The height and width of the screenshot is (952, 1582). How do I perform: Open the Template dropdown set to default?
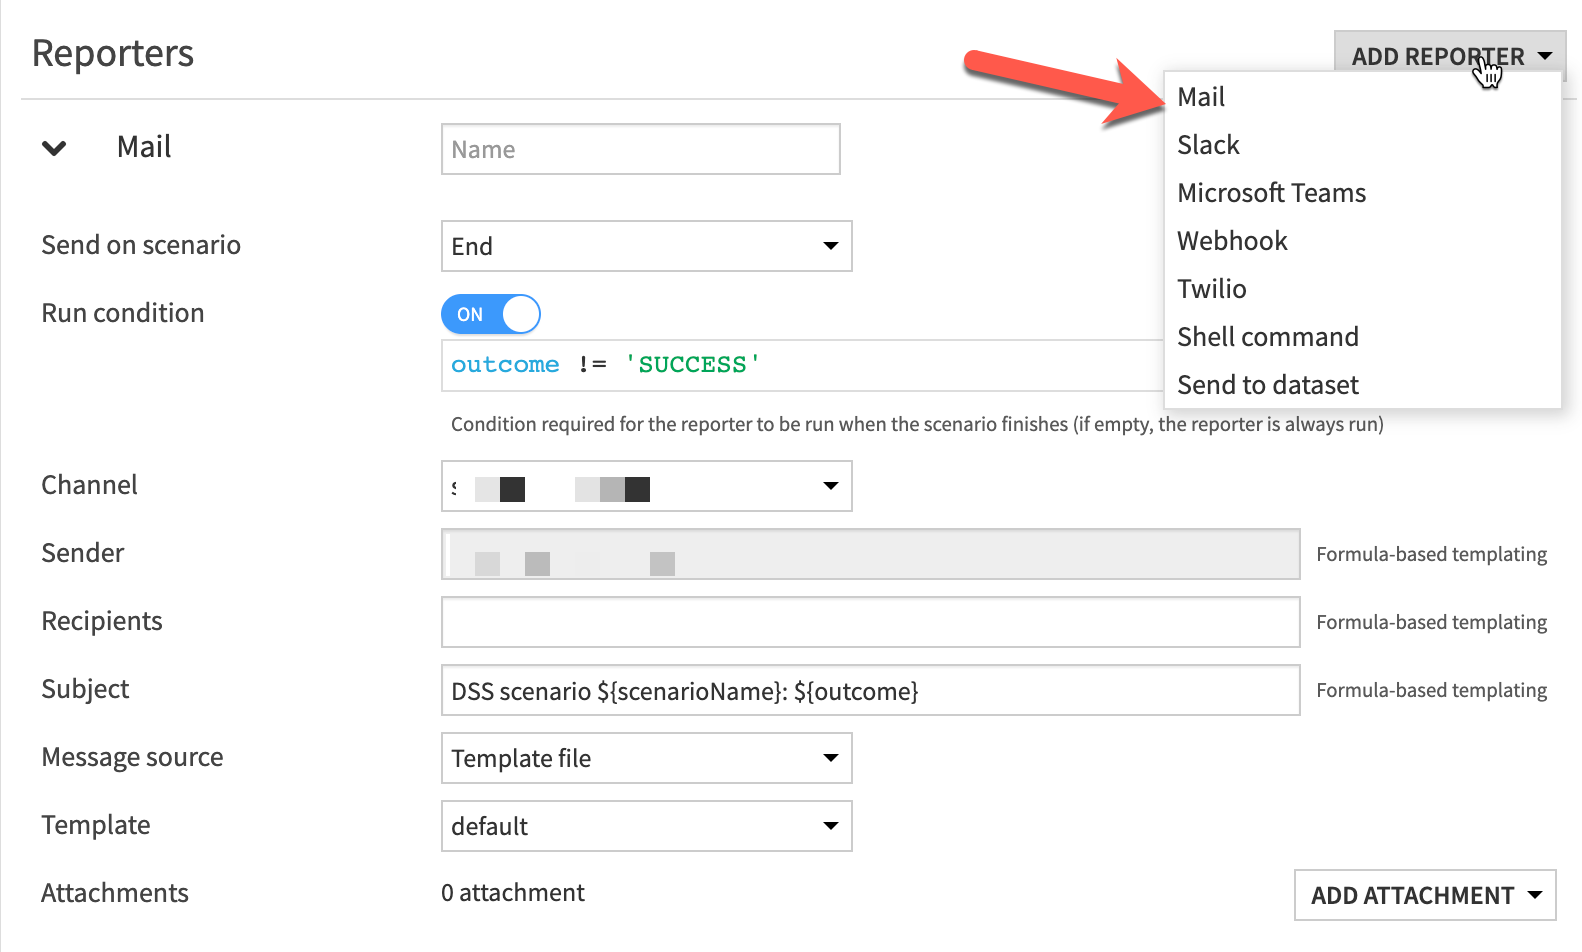(x=646, y=826)
